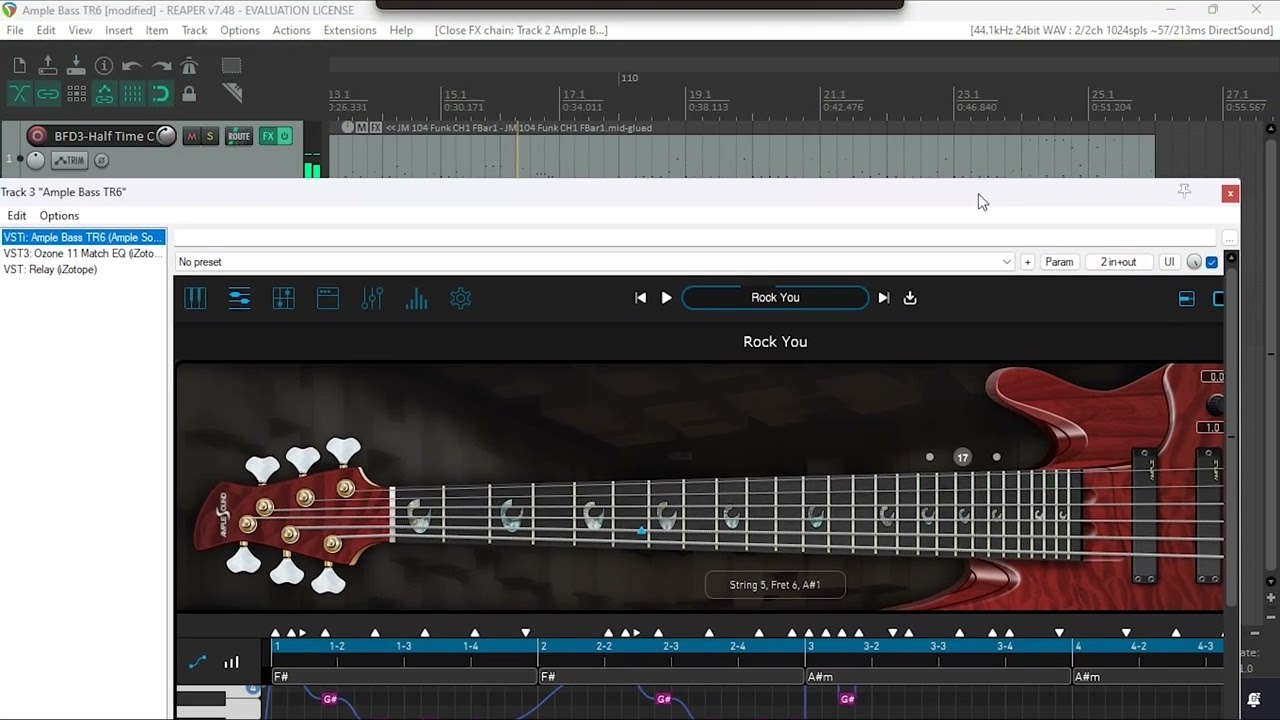This screenshot has width=1280, height=720.
Task: Open Ample Bass mixer faders icon
Action: point(284,298)
